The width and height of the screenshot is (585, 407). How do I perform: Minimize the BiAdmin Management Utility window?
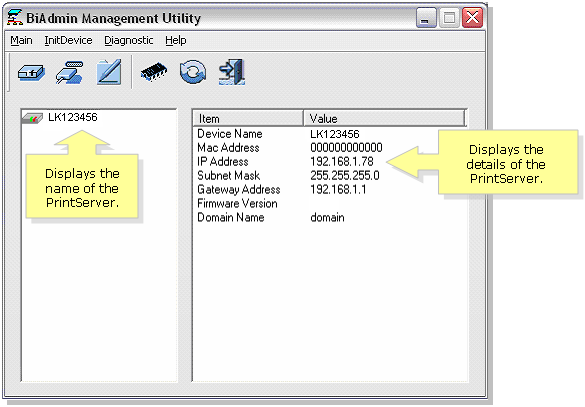[426, 18]
